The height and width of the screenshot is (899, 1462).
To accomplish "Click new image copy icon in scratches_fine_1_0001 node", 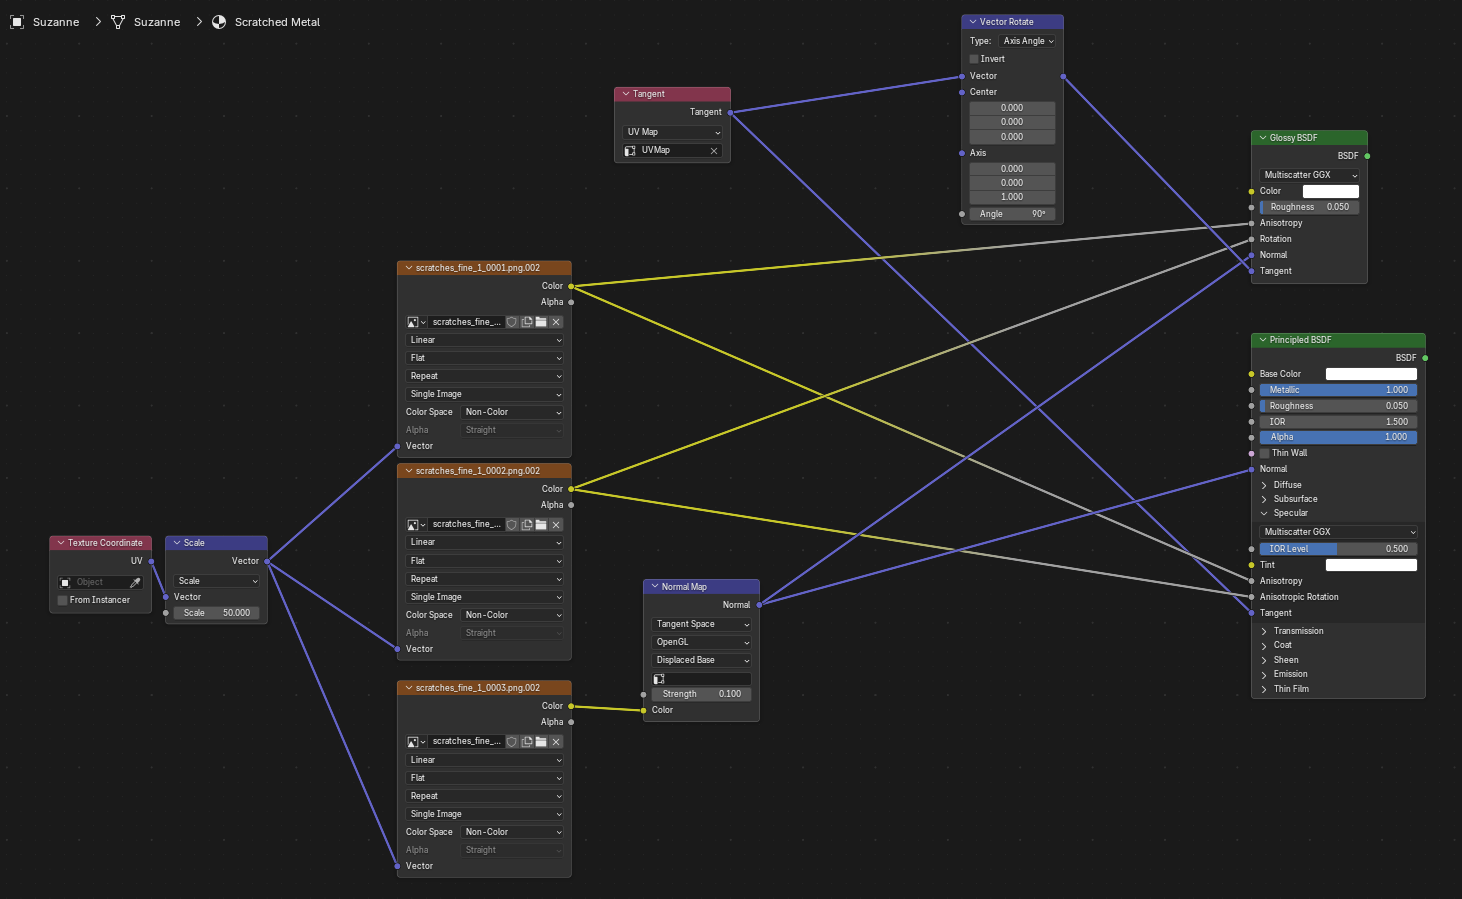I will (x=527, y=322).
